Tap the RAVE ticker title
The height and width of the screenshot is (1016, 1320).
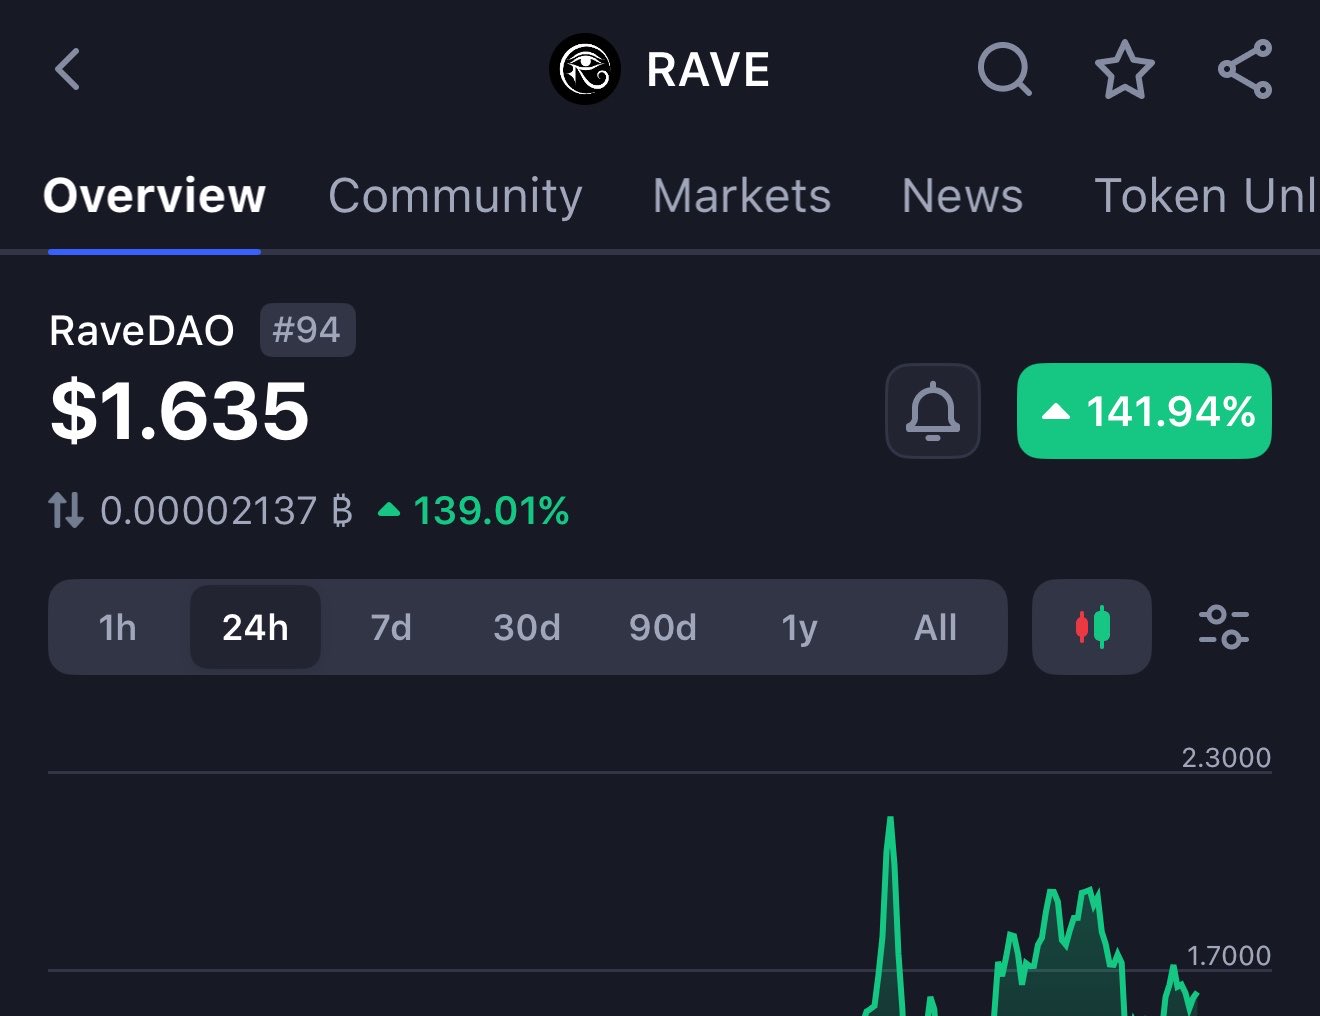click(x=708, y=70)
